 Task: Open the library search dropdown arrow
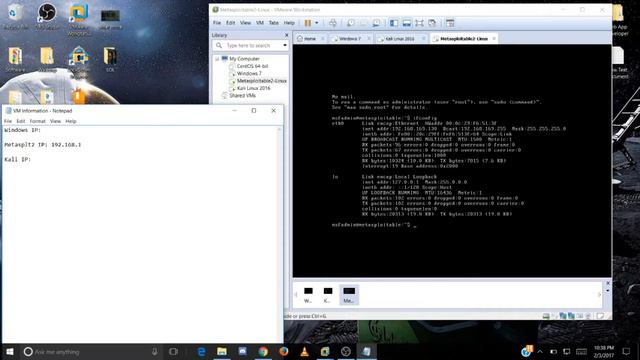point(285,45)
